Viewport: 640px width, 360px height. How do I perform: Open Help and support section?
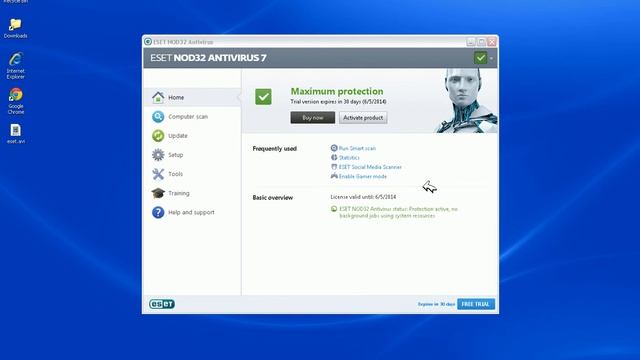pos(192,213)
